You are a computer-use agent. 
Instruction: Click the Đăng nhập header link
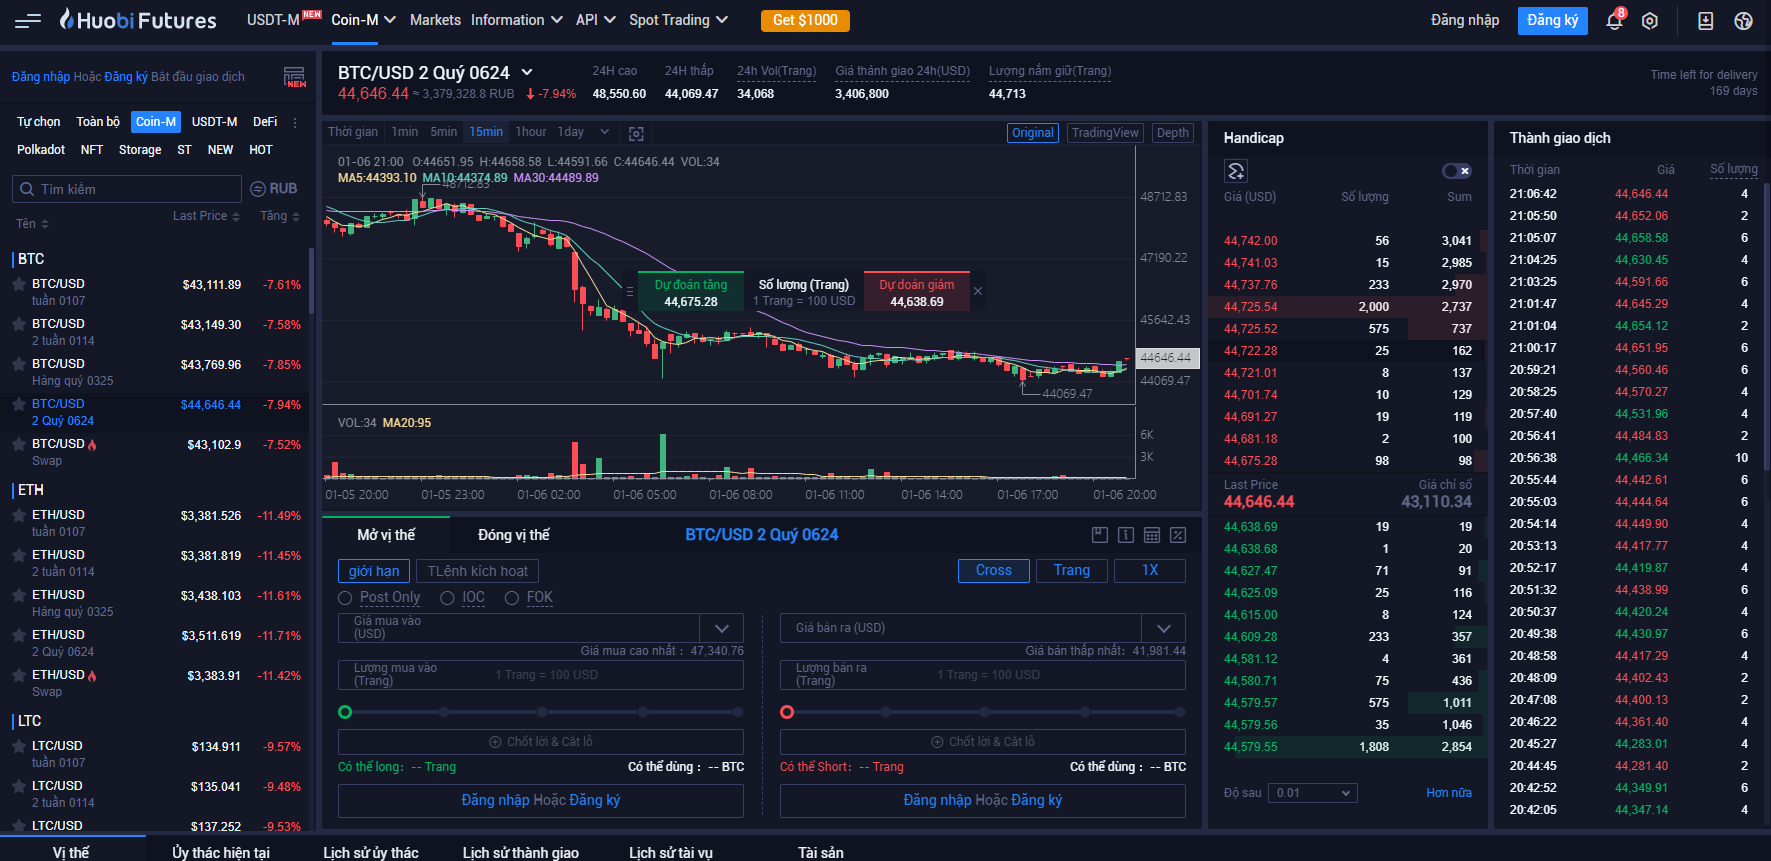tap(1465, 20)
